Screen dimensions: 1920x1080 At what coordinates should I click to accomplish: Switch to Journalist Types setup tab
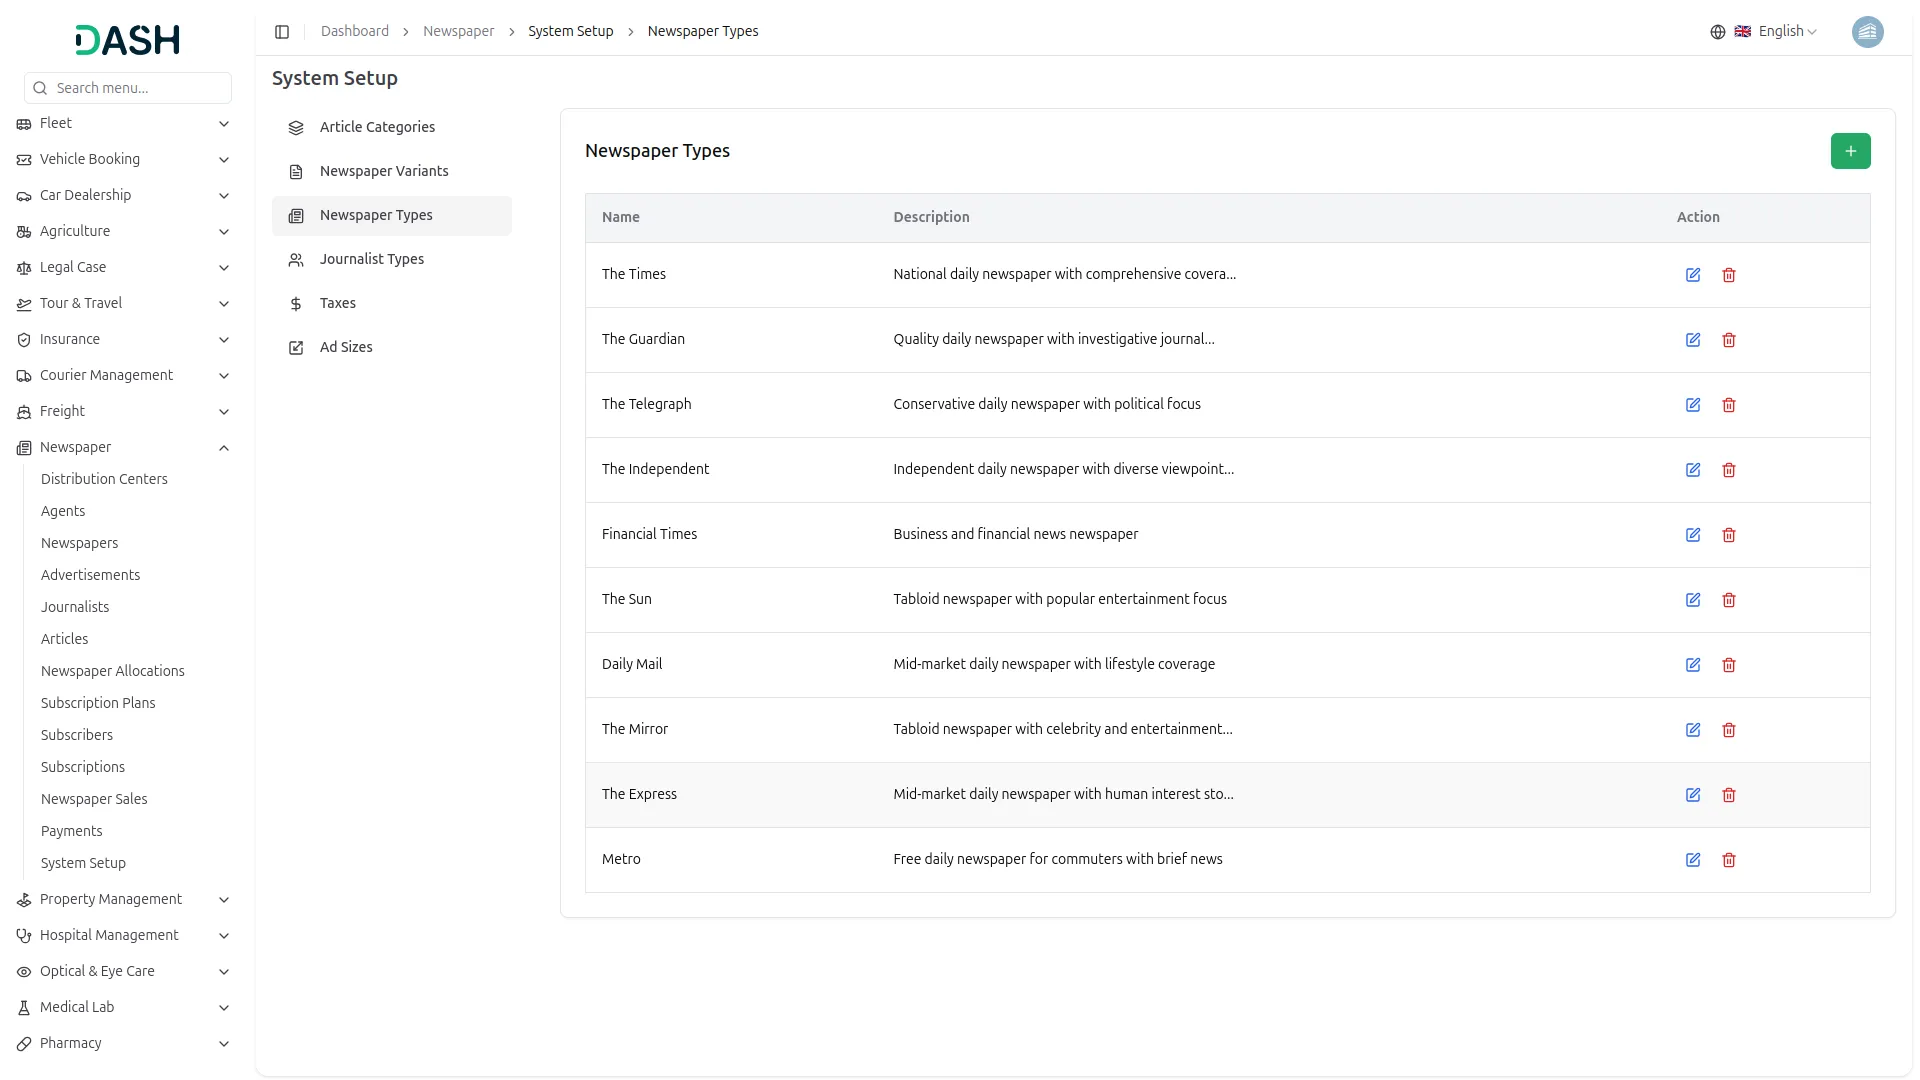point(372,259)
